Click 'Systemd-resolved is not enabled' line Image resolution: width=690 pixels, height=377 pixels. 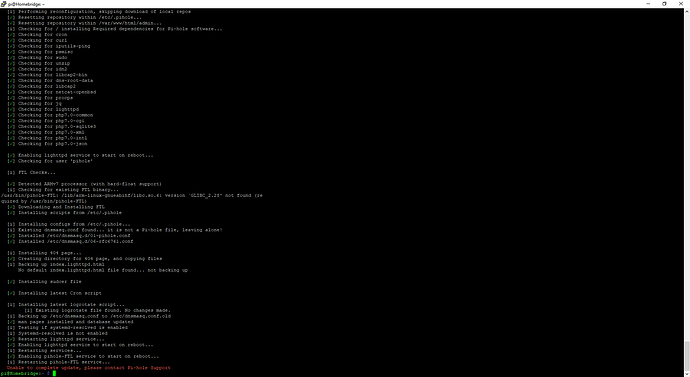(57, 333)
